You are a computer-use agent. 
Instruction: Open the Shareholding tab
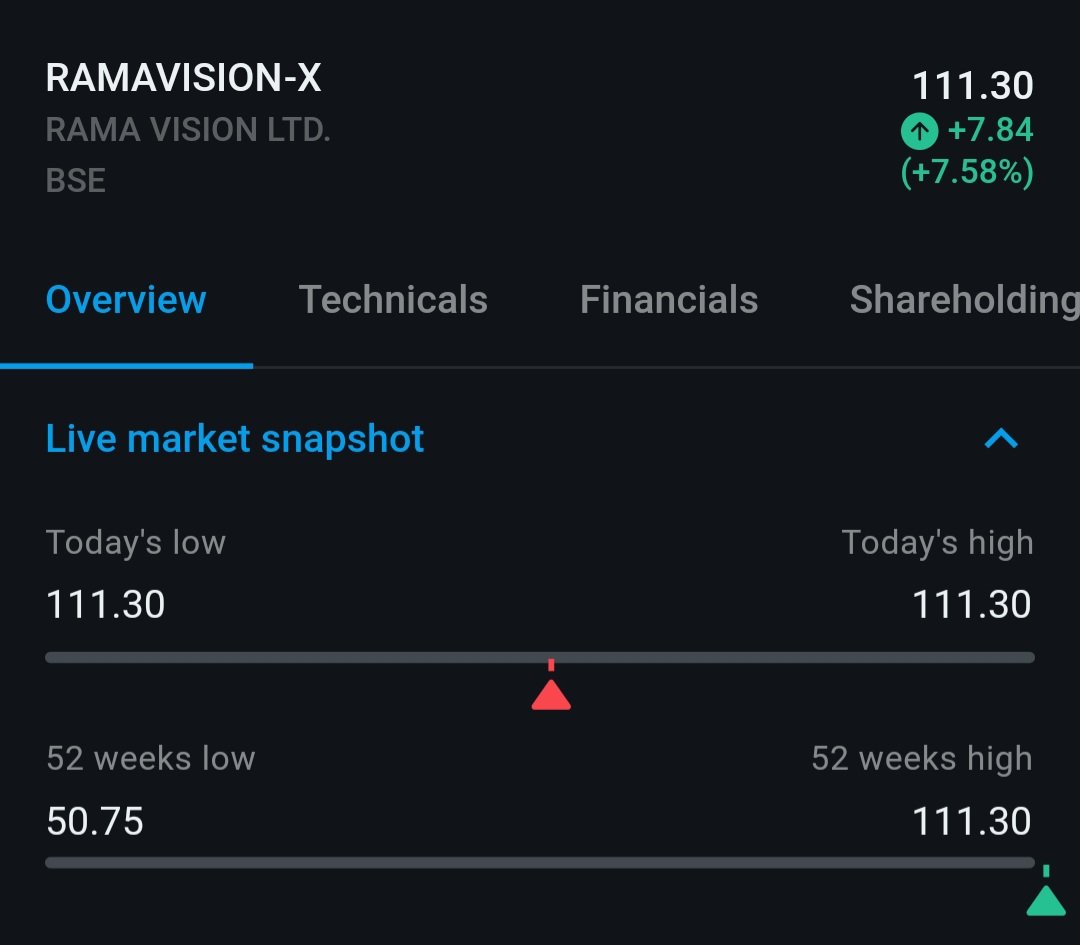[964, 300]
